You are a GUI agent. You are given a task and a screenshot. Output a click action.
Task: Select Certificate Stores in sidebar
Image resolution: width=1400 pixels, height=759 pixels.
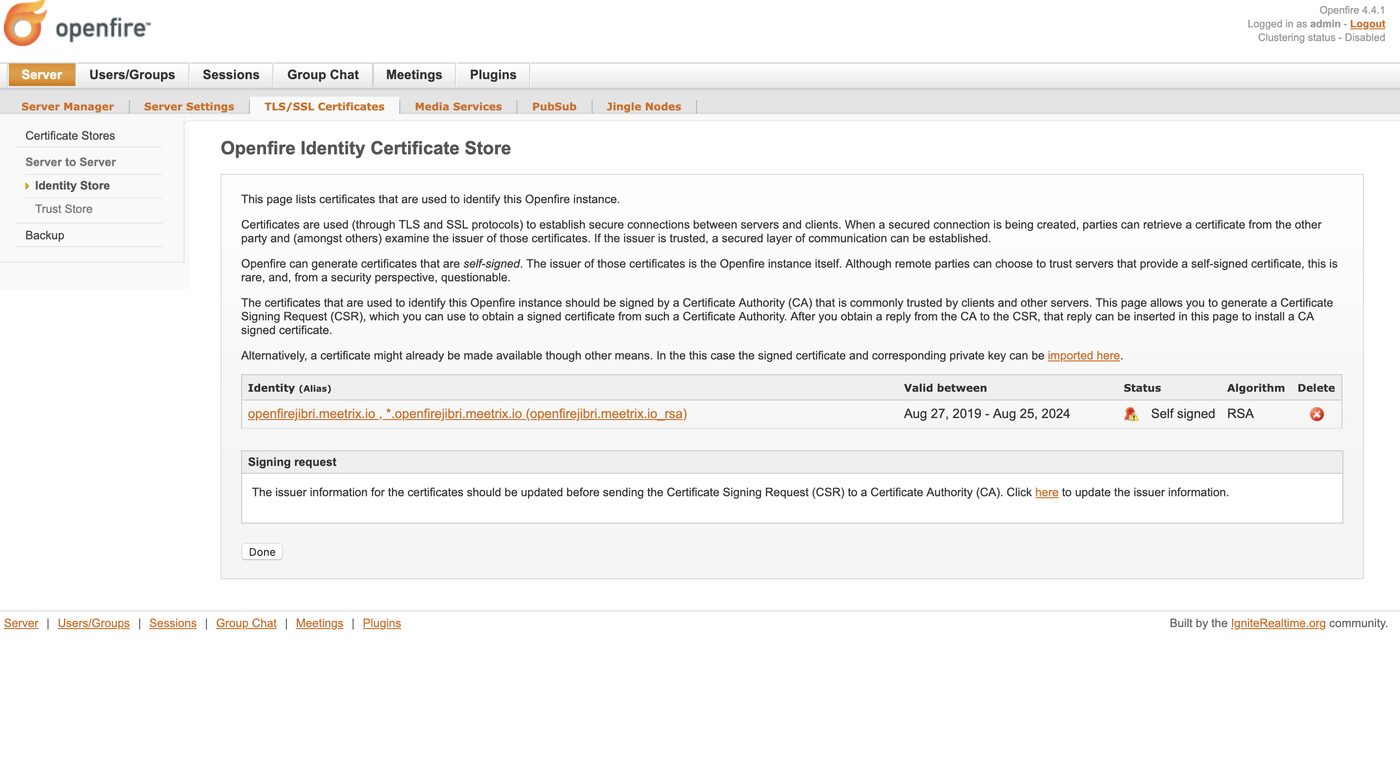click(x=70, y=136)
